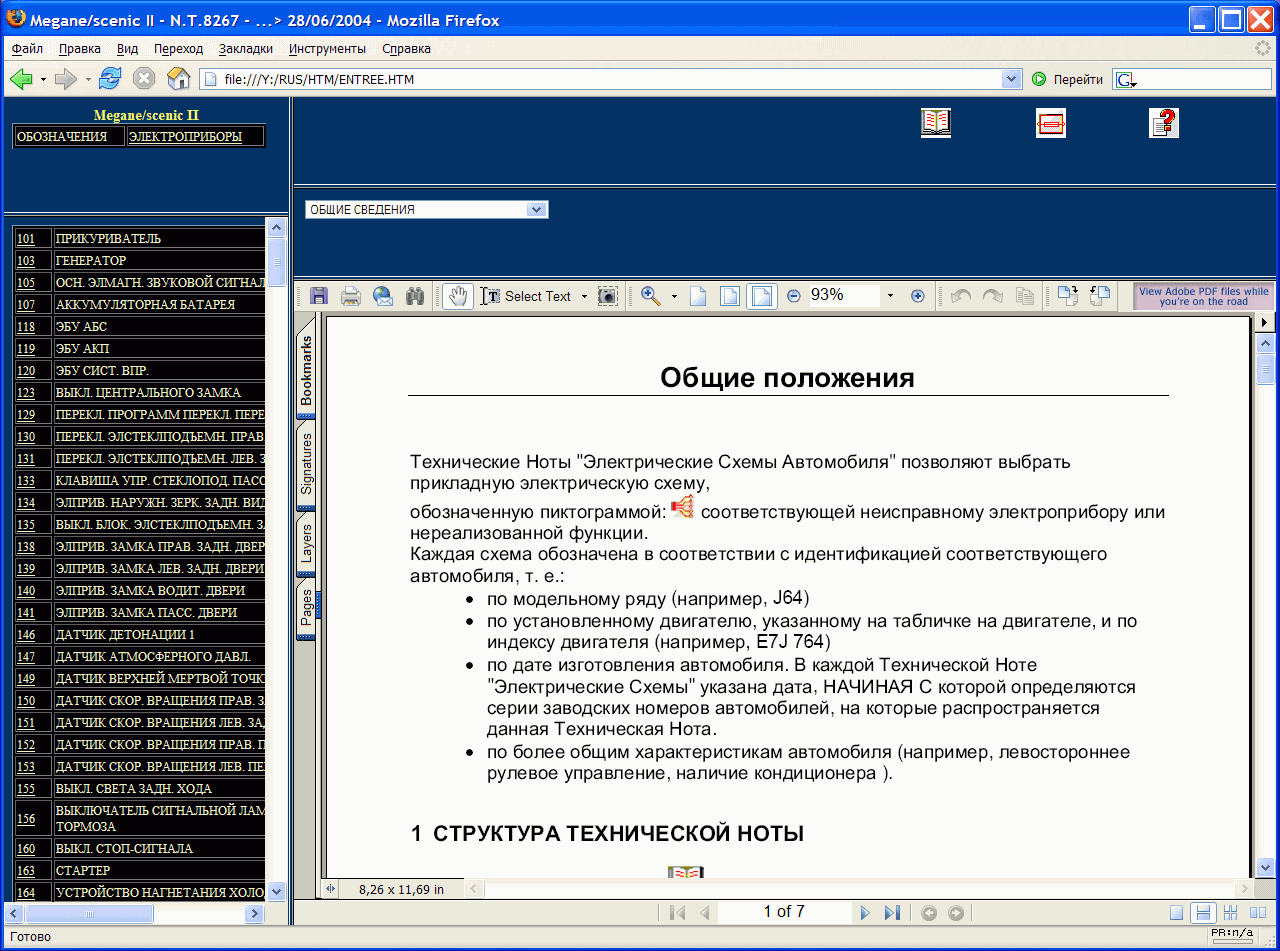Click the Firefox Home button

[178, 79]
